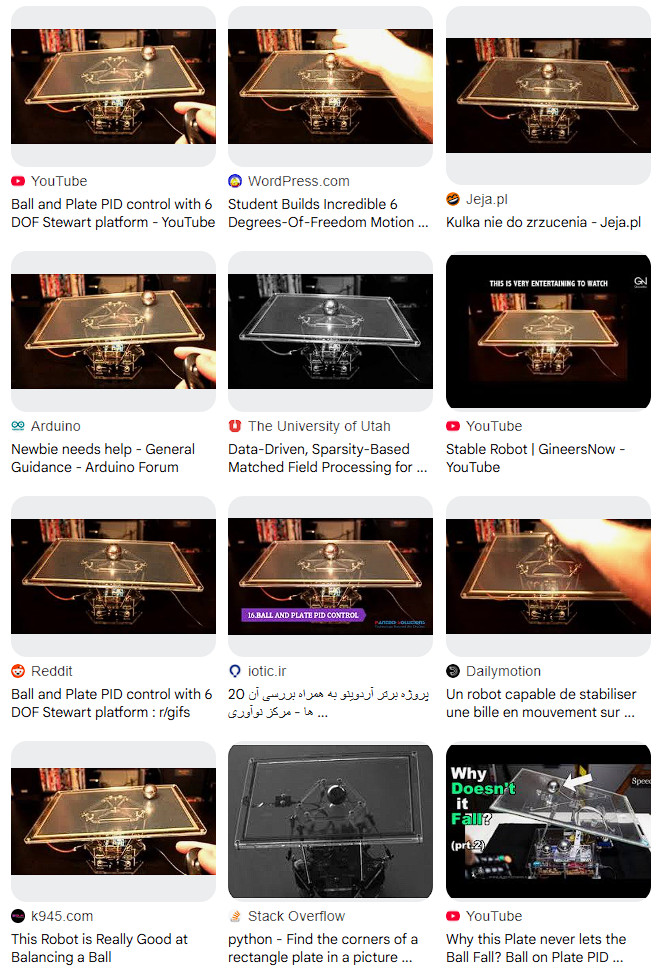
Task: Open 'Kulka nie do zrzucenia - Jeja.pl' link
Action: coord(543,222)
